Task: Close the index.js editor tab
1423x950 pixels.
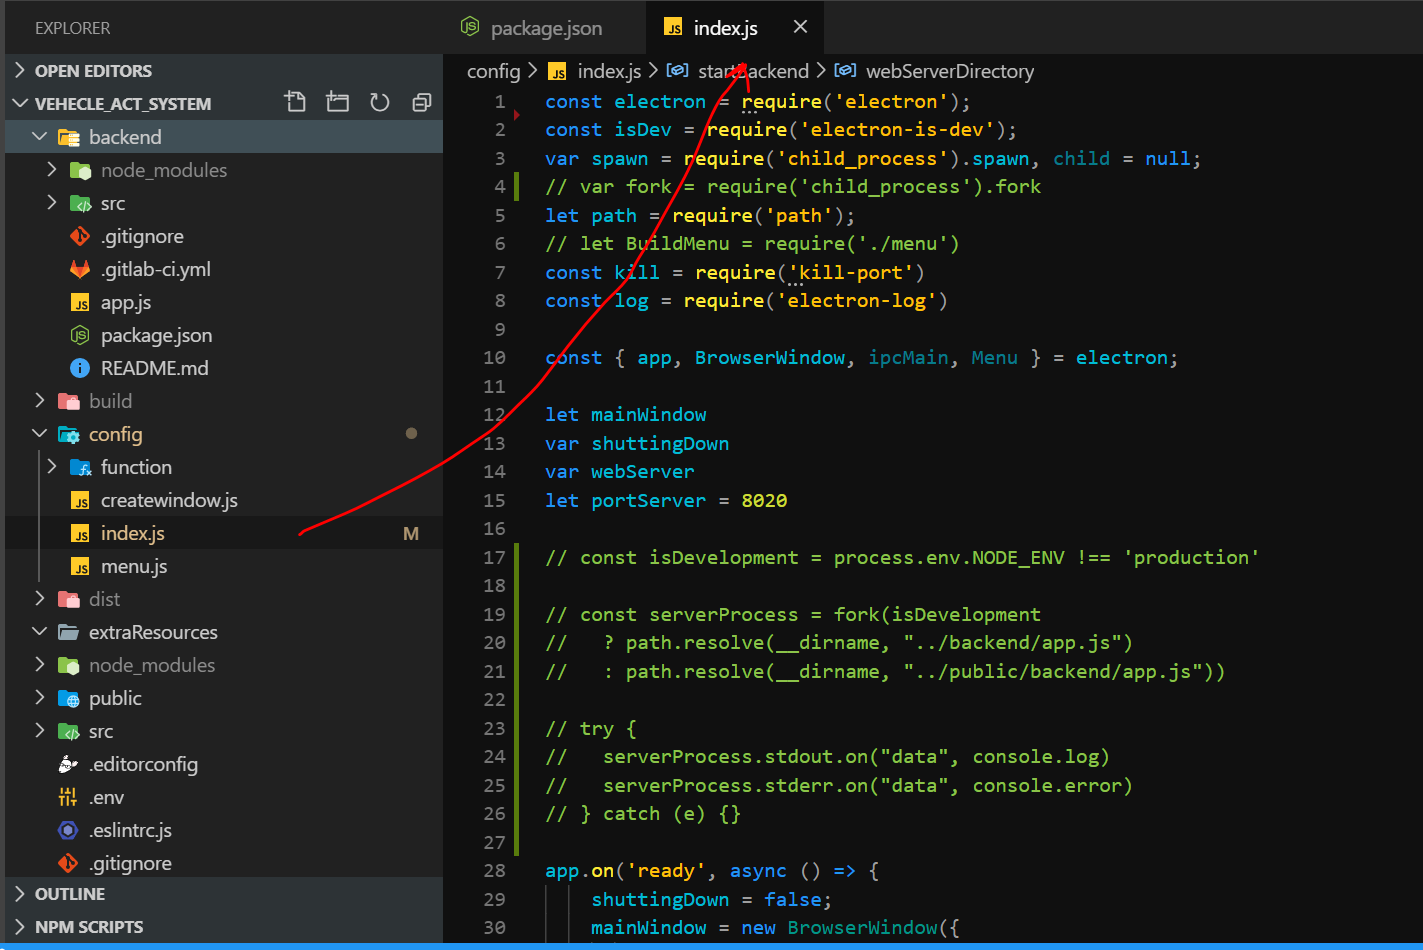Action: 800,27
